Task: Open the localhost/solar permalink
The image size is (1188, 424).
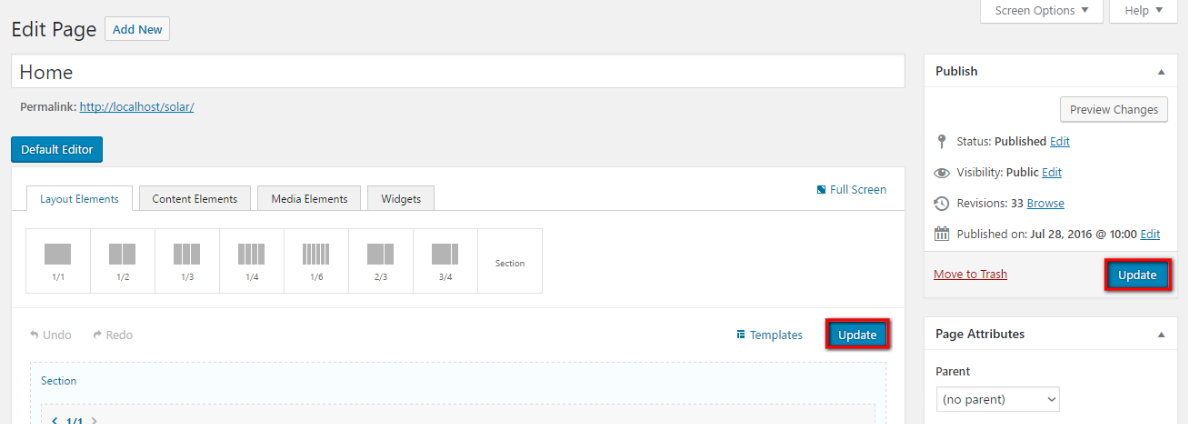Action: (136, 106)
